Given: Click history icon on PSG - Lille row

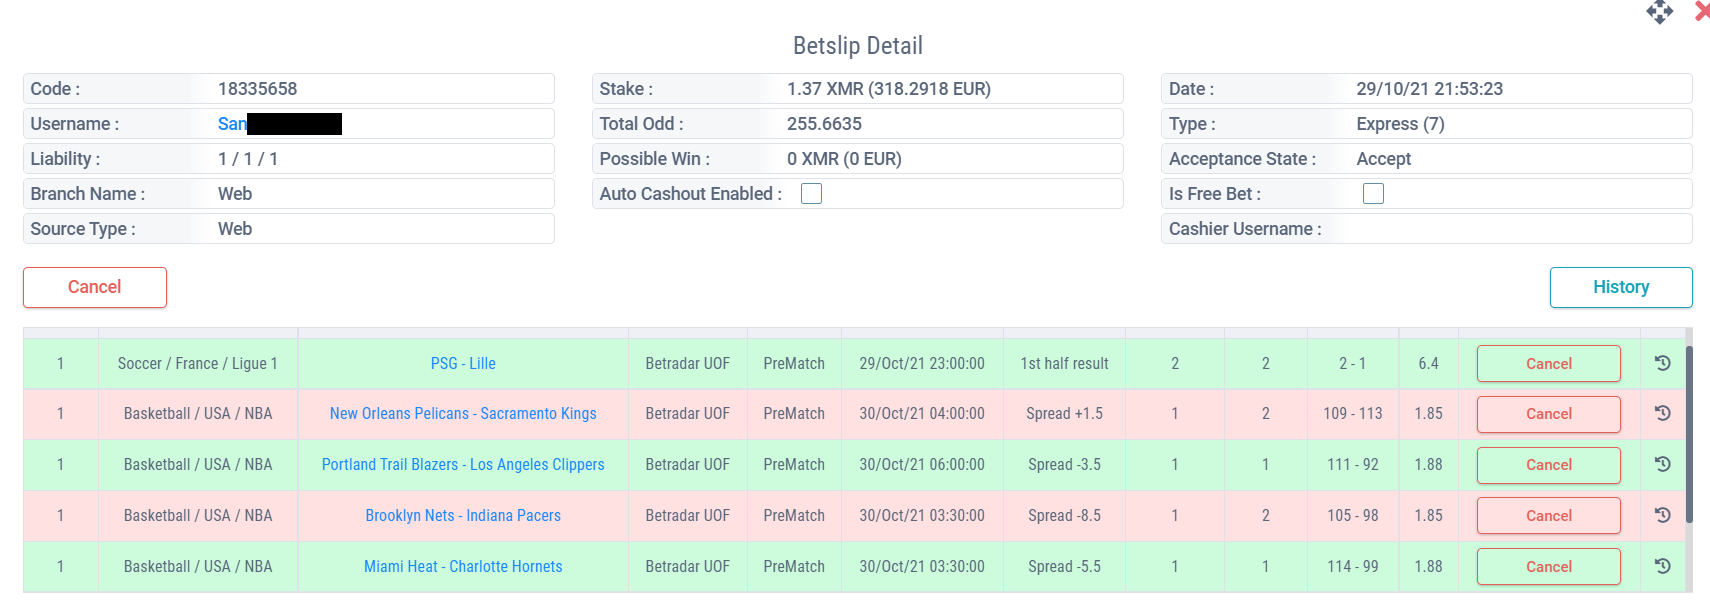Looking at the screenshot, I should tap(1662, 363).
